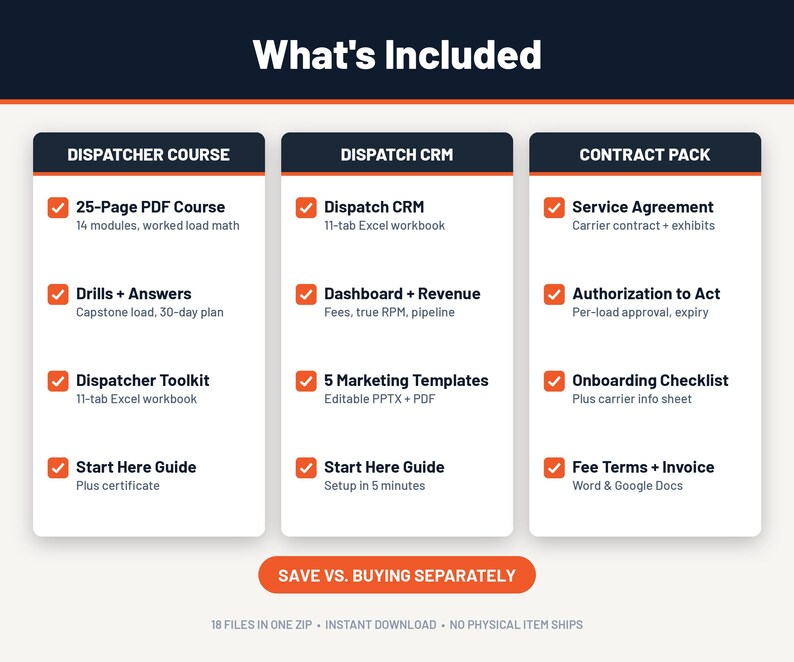This screenshot has width=794, height=662.
Task: Click the What's Included heading
Action: click(397, 54)
